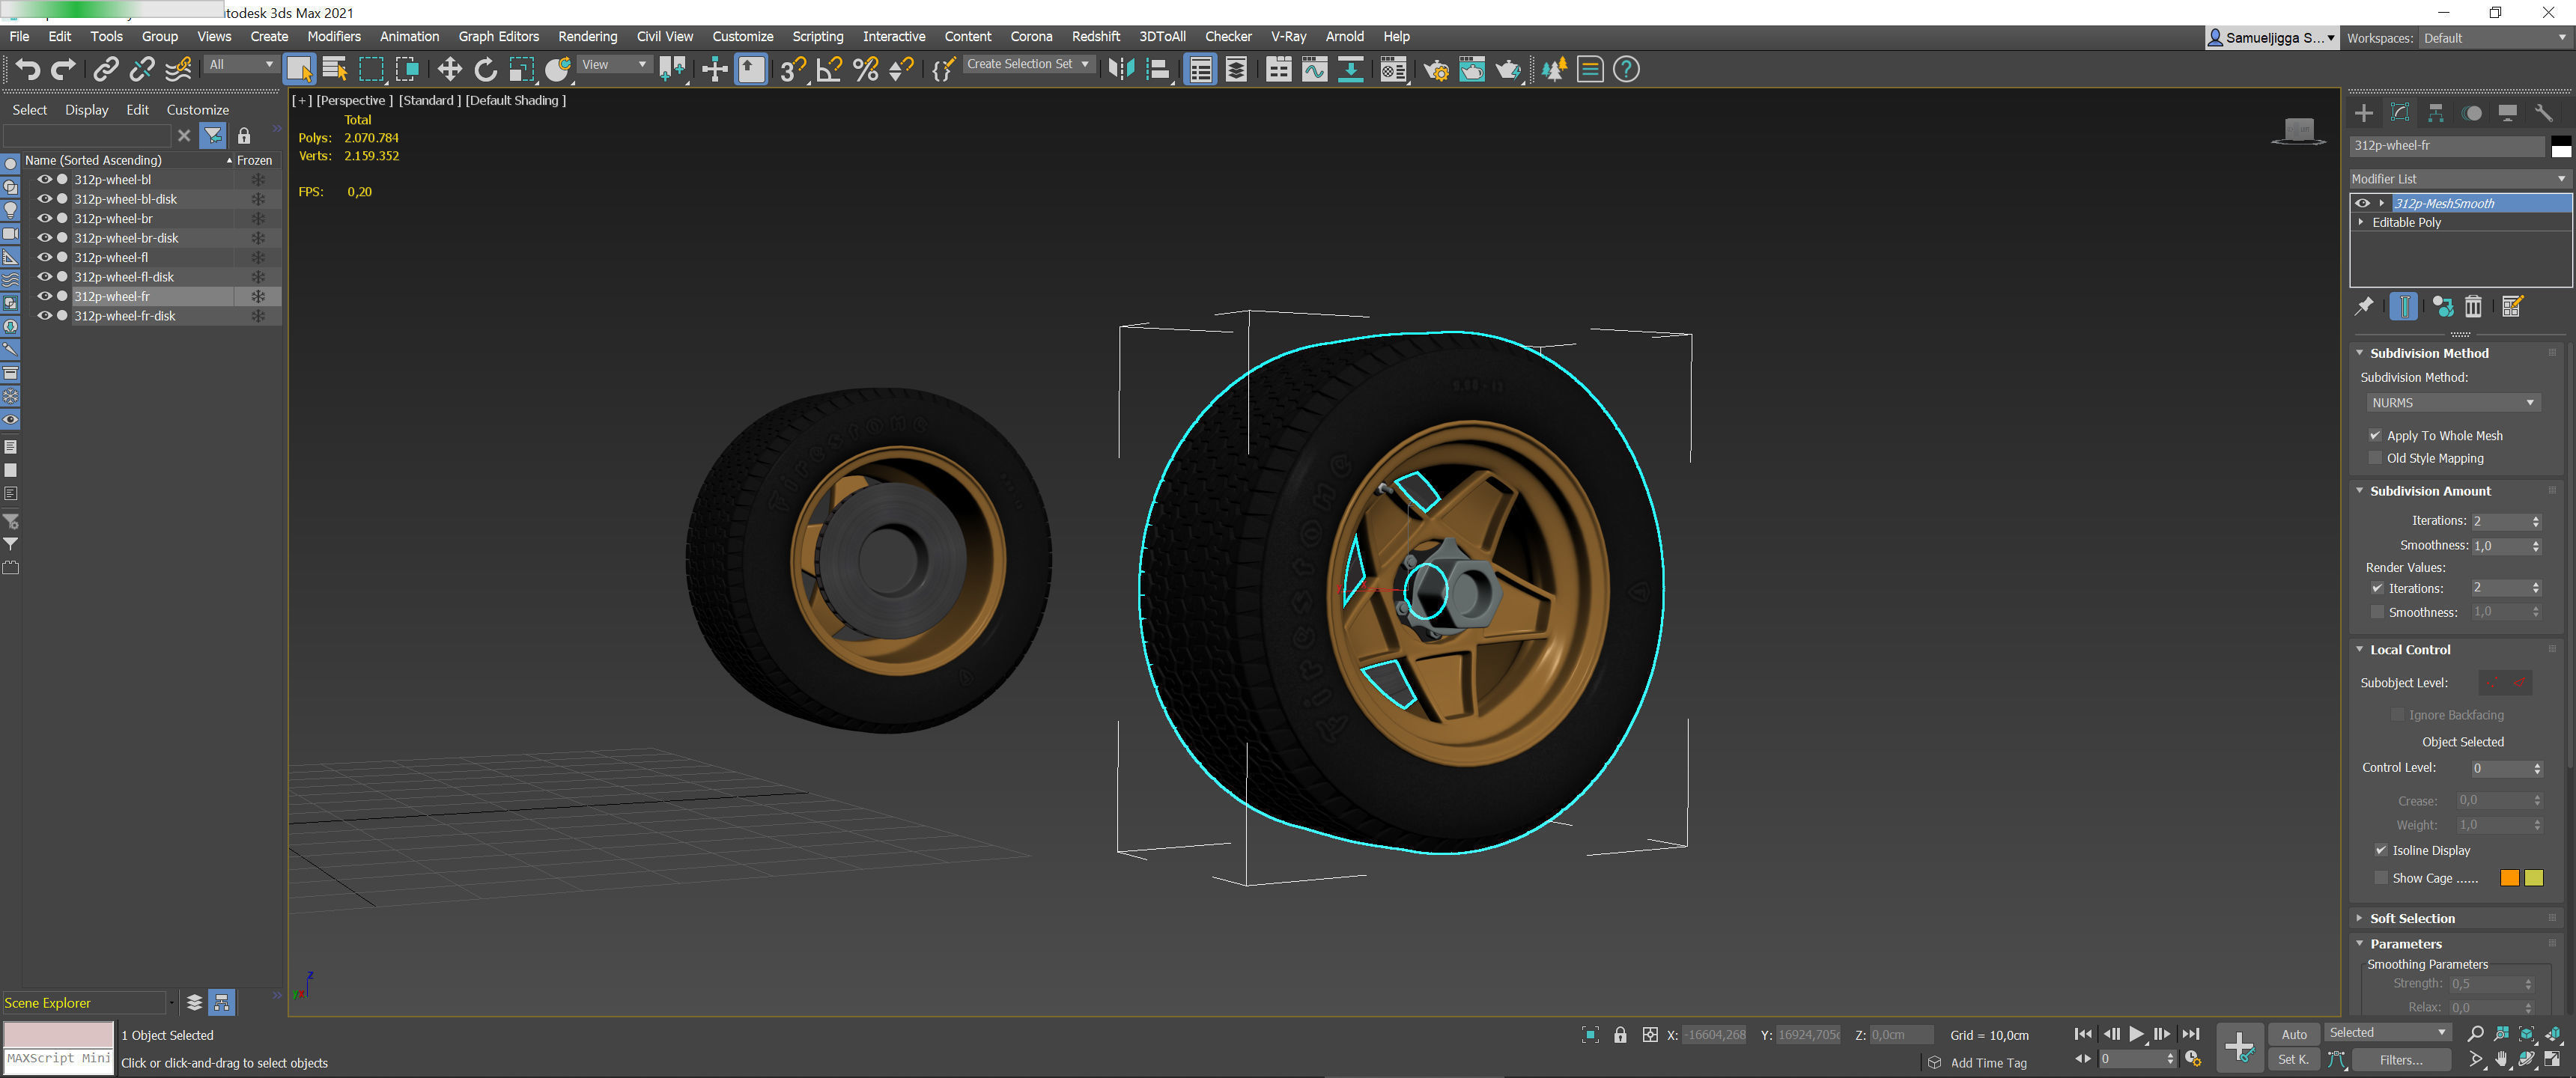Click Remove modifier trash icon

pos(2473,307)
